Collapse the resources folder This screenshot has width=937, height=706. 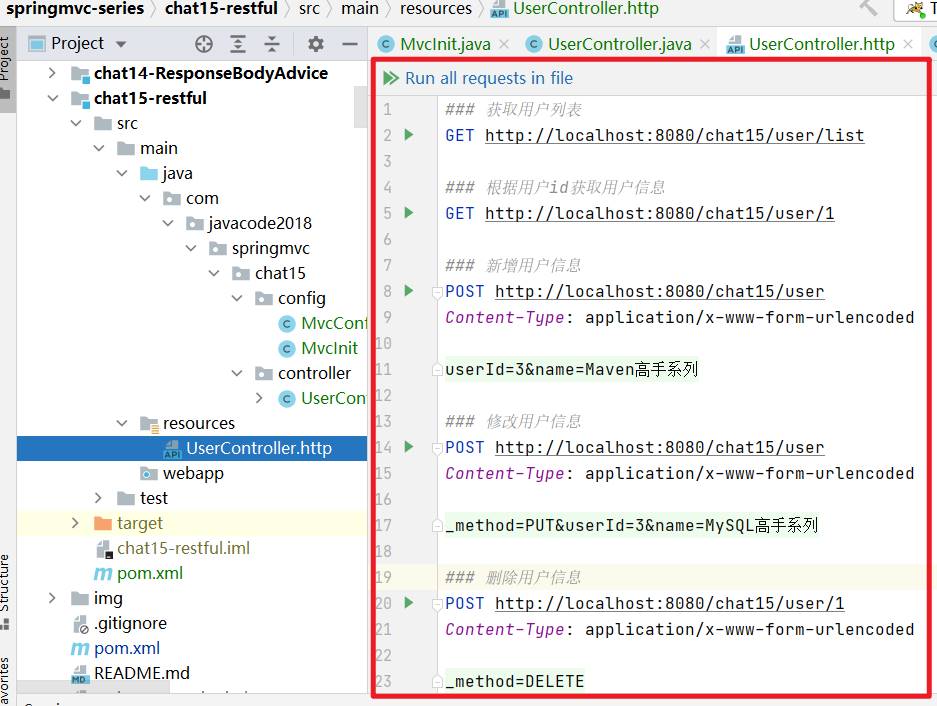(122, 423)
